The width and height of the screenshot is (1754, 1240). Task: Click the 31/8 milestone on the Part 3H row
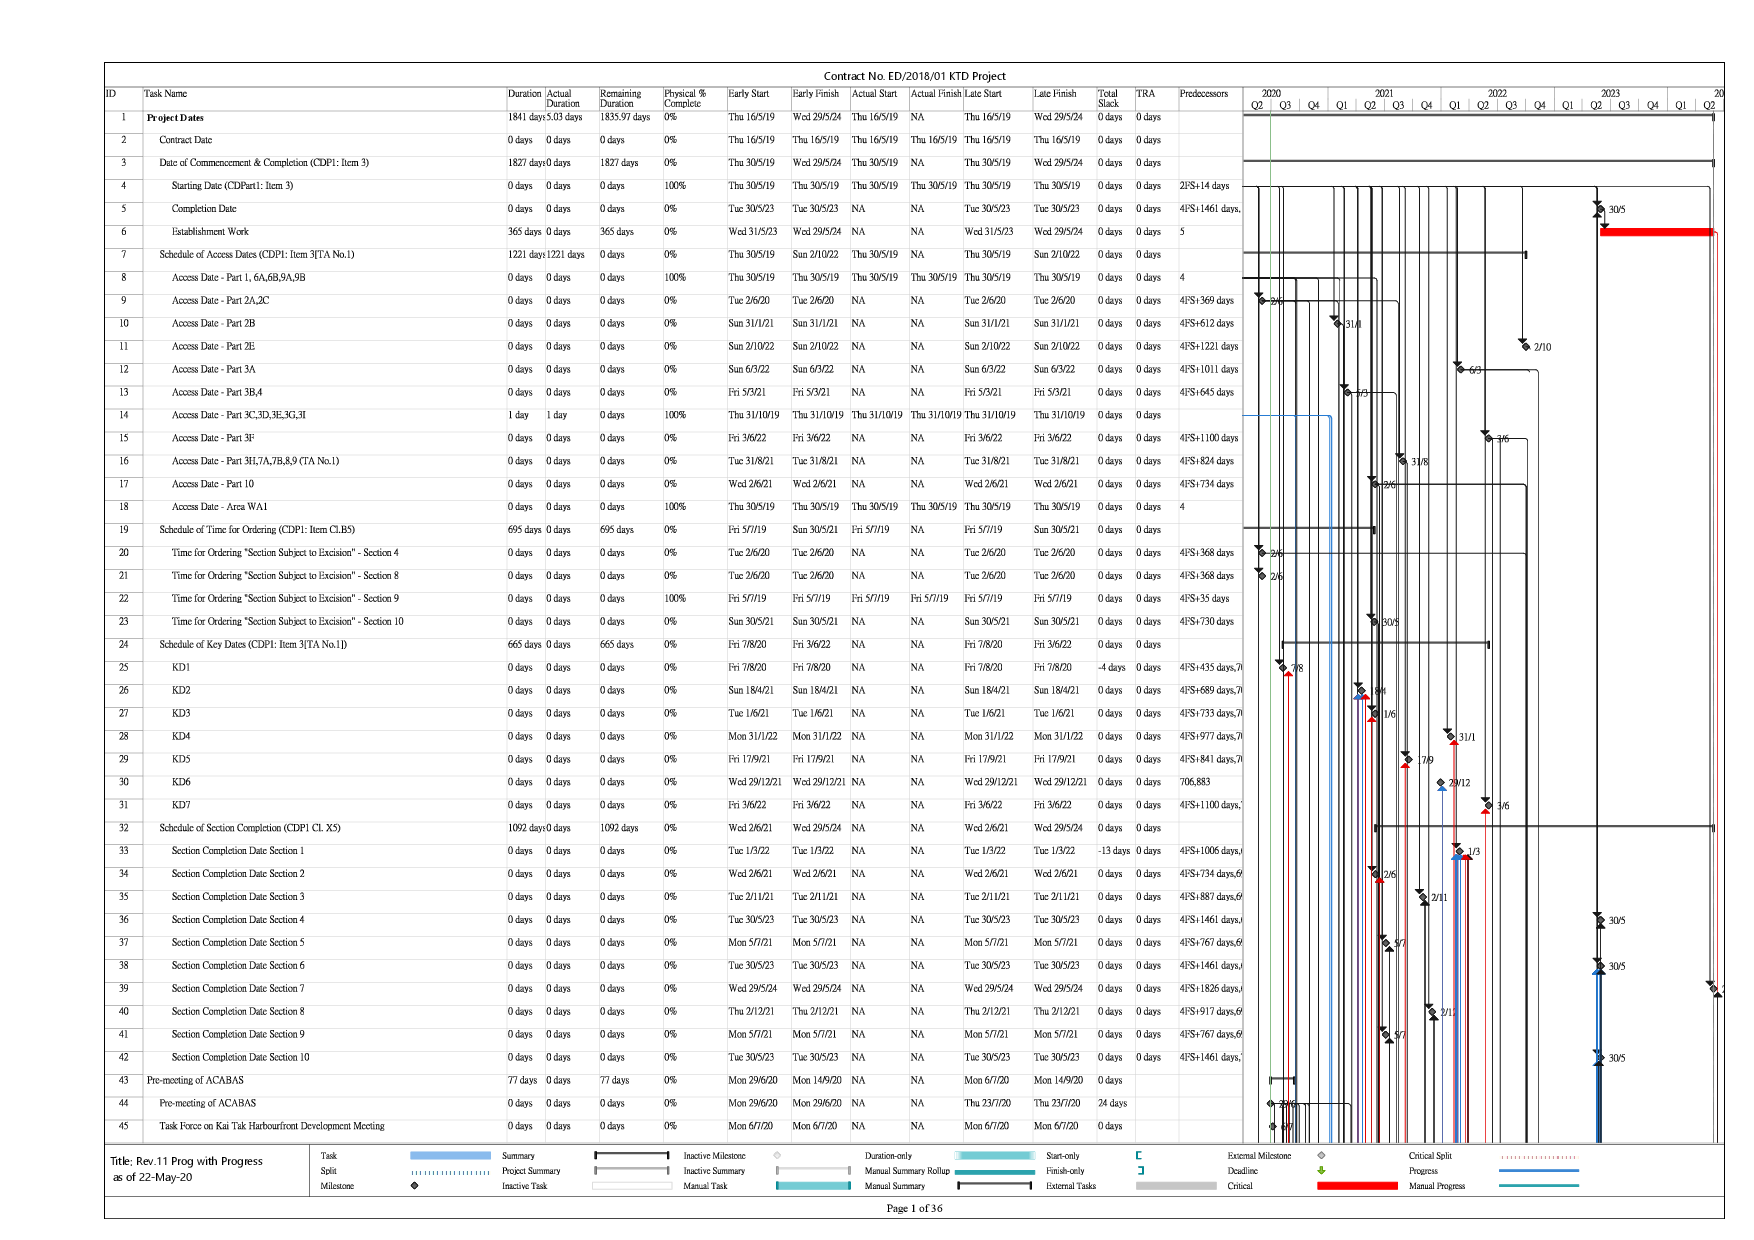tap(1402, 461)
